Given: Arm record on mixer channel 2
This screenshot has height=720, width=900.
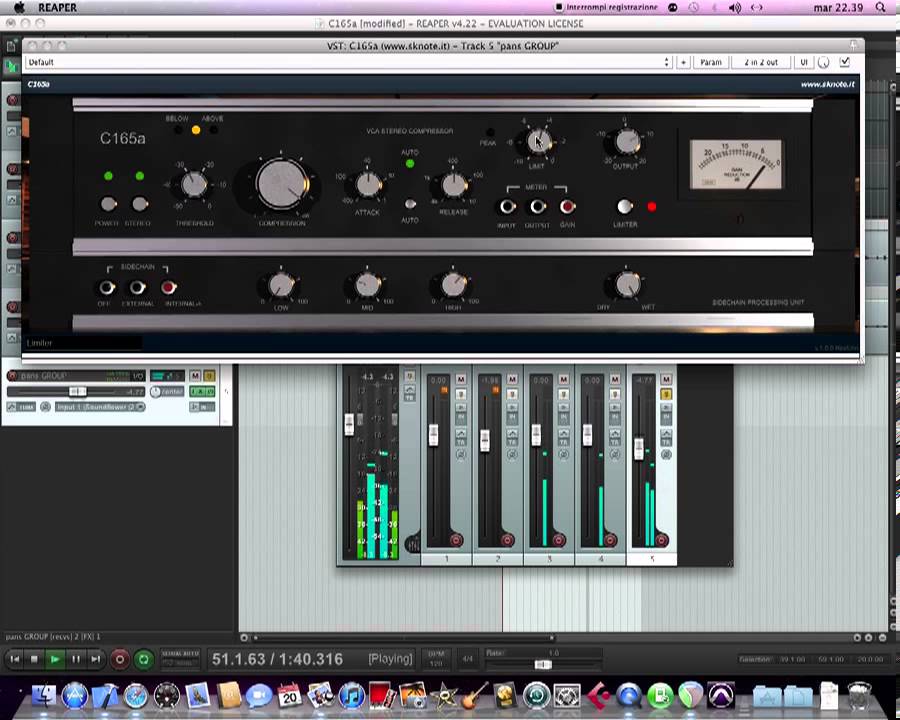Looking at the screenshot, I should 507,540.
